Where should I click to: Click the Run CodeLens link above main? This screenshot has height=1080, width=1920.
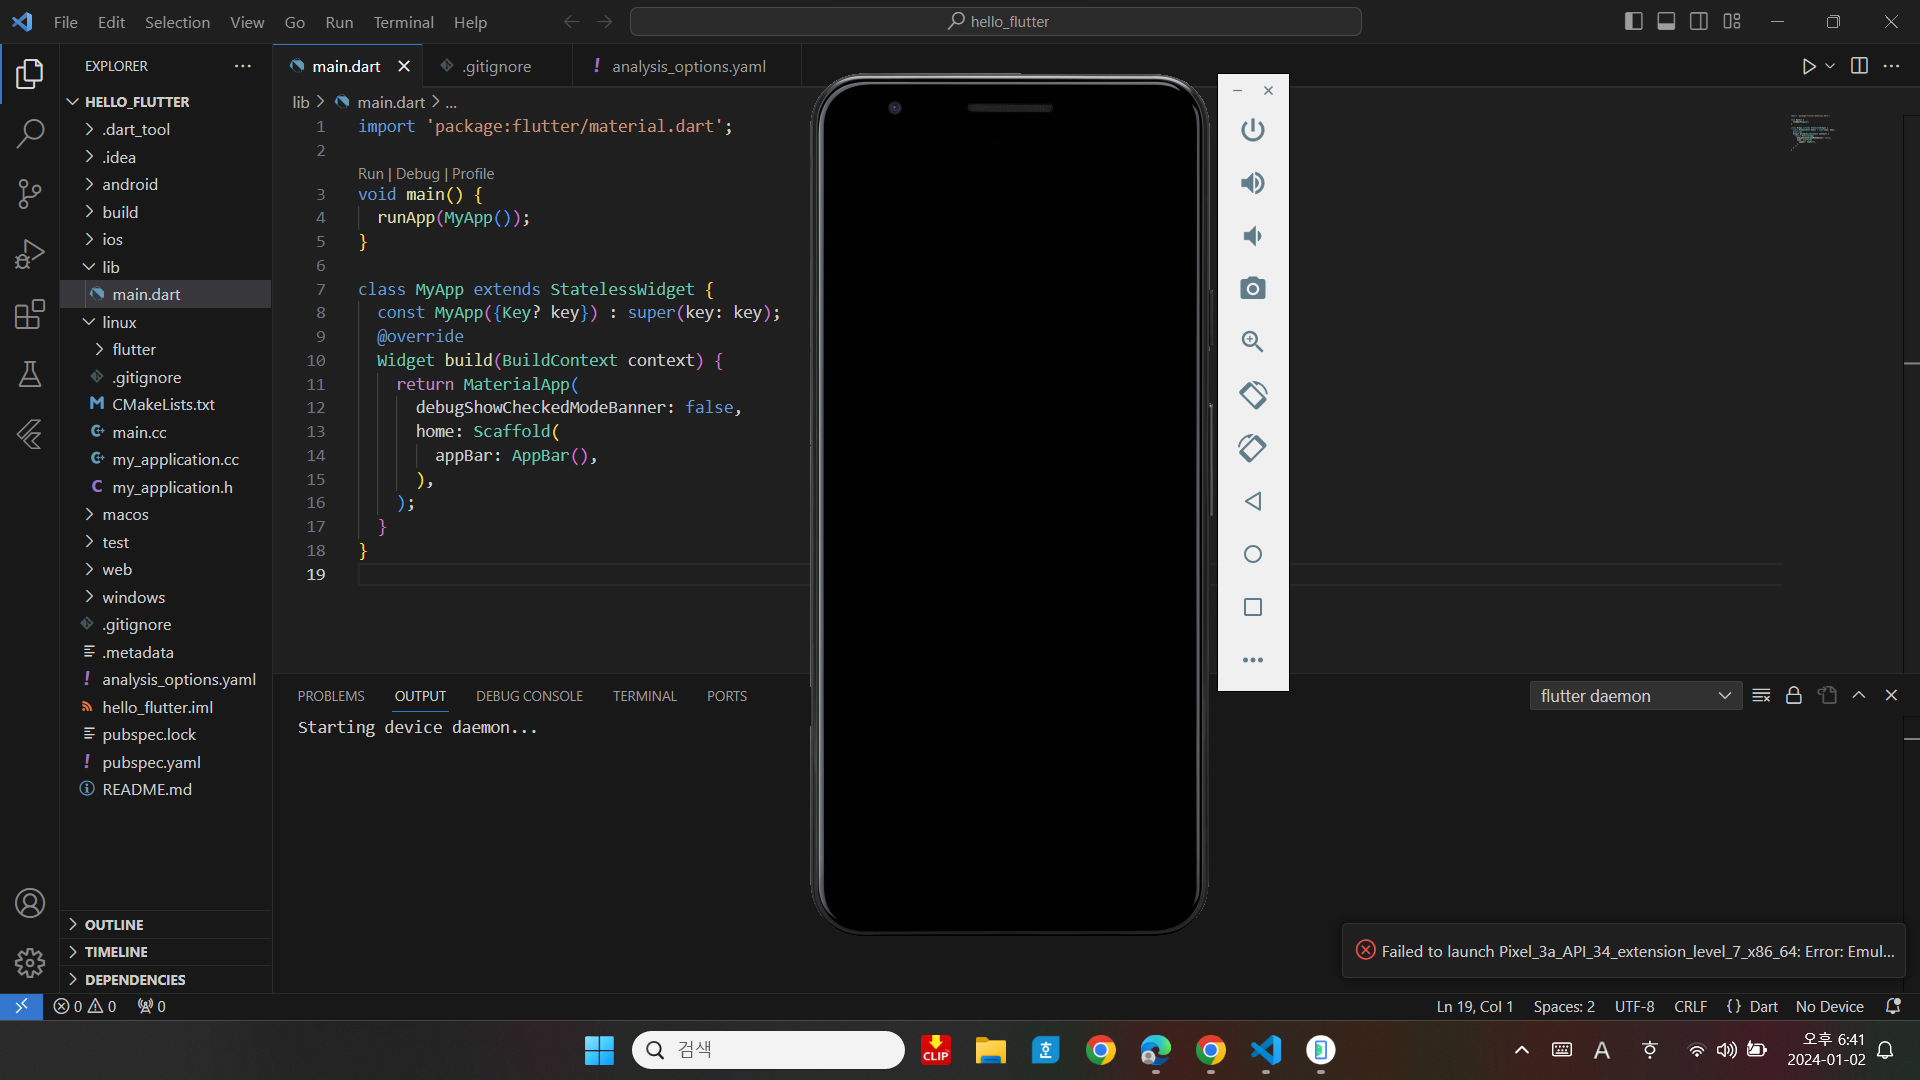[x=371, y=174]
